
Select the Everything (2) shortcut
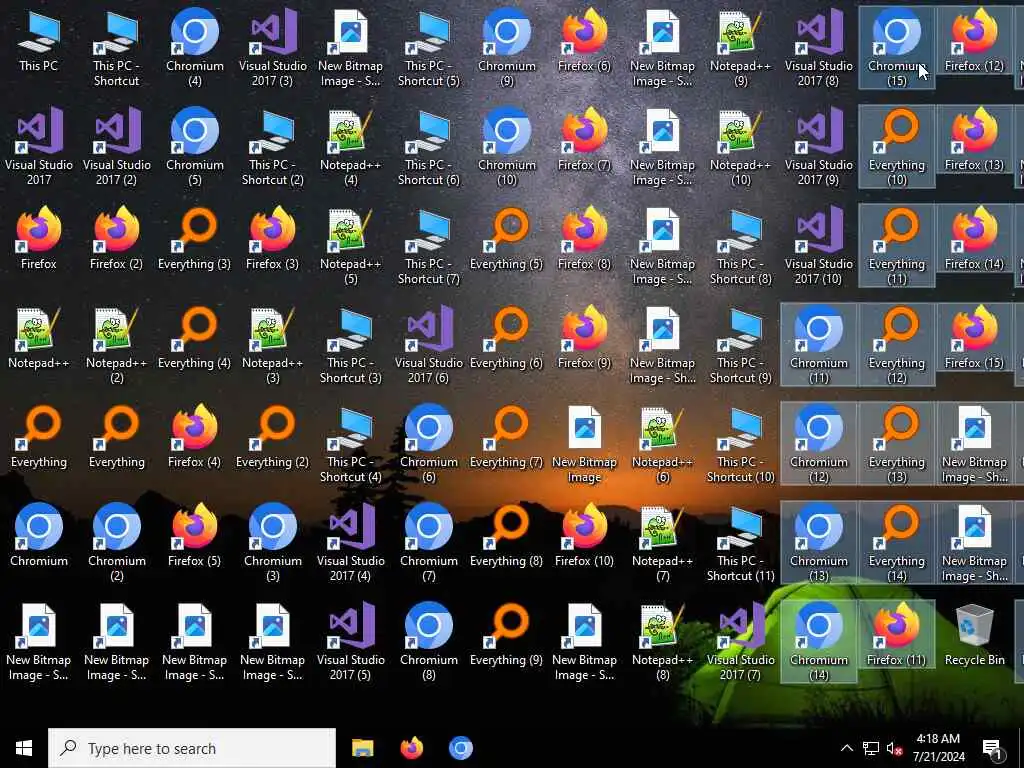[272, 437]
